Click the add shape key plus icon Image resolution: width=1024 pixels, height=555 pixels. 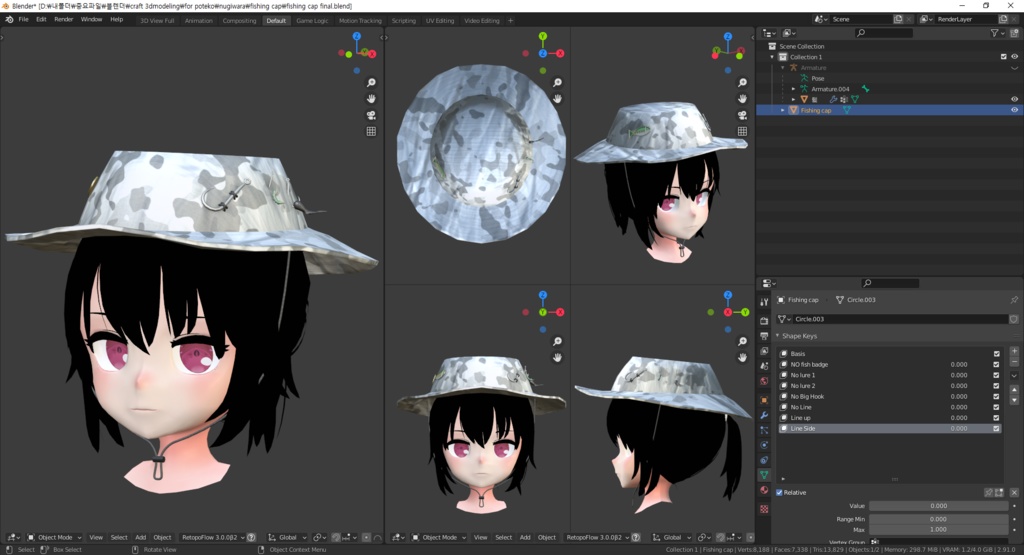[x=1014, y=351]
